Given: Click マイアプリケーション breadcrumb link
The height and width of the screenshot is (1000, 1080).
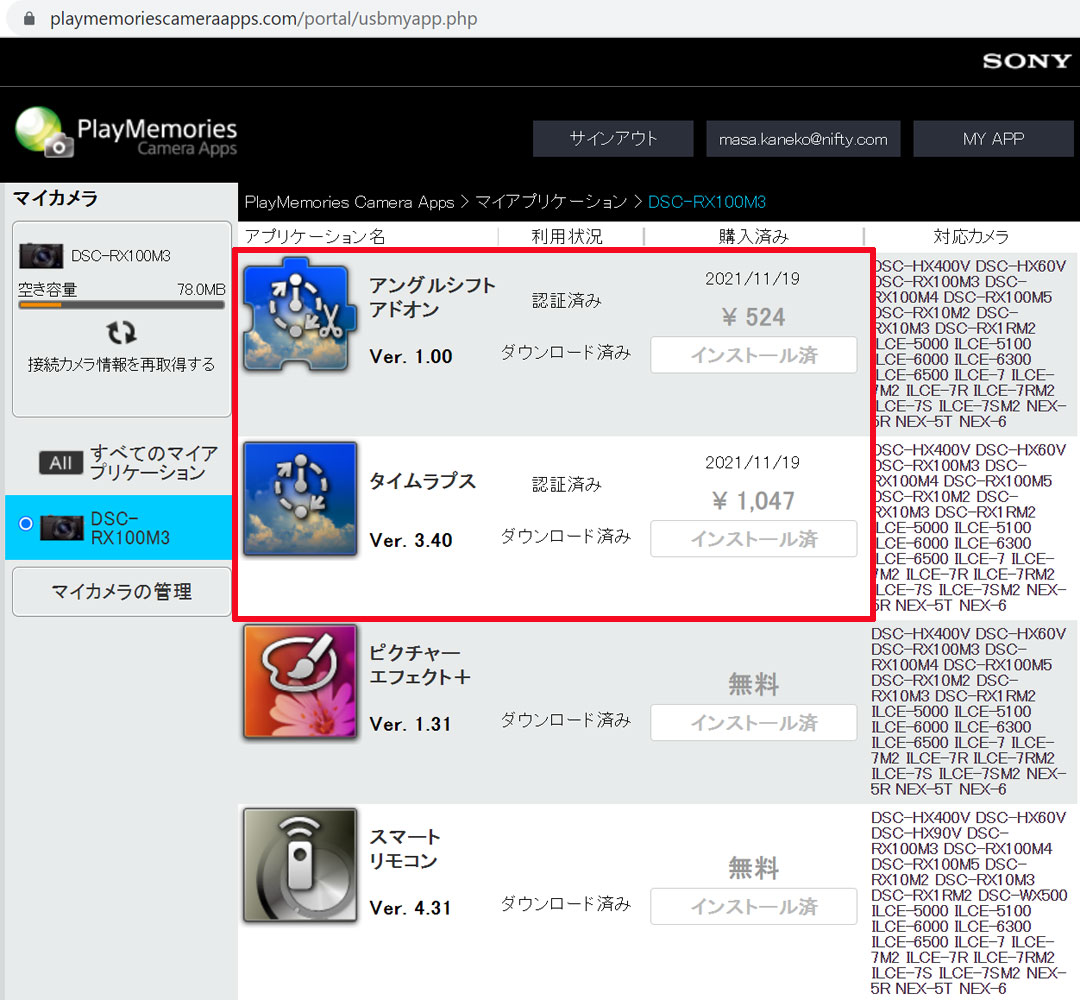Looking at the screenshot, I should point(551,202).
